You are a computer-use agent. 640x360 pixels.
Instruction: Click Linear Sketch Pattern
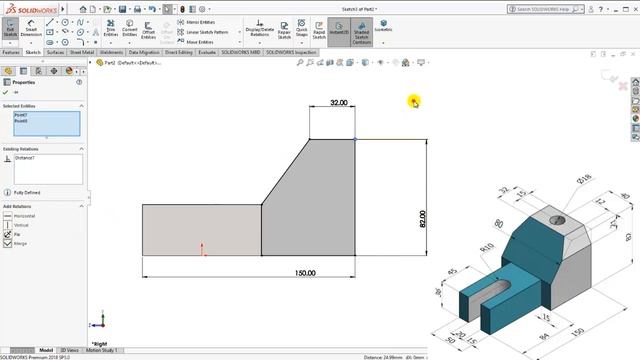coord(203,32)
